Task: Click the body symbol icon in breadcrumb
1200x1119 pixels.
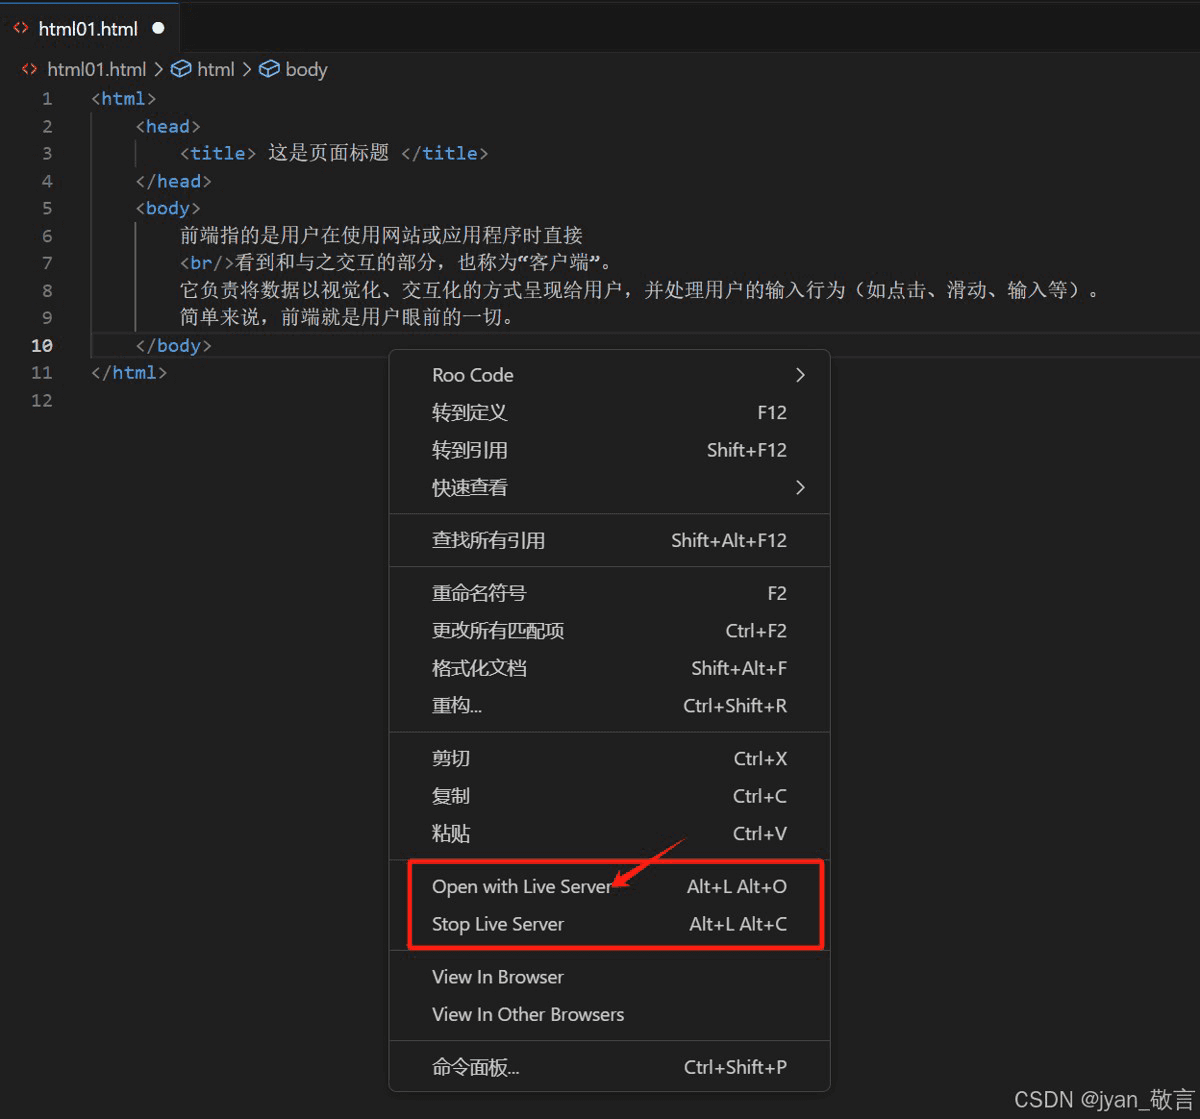Action: (x=269, y=69)
